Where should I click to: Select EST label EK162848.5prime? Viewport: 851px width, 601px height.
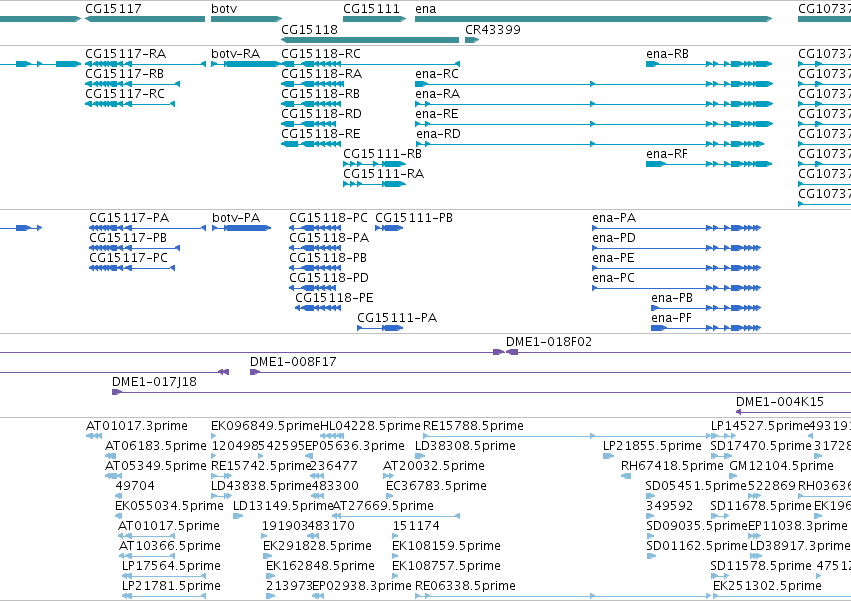(320, 567)
